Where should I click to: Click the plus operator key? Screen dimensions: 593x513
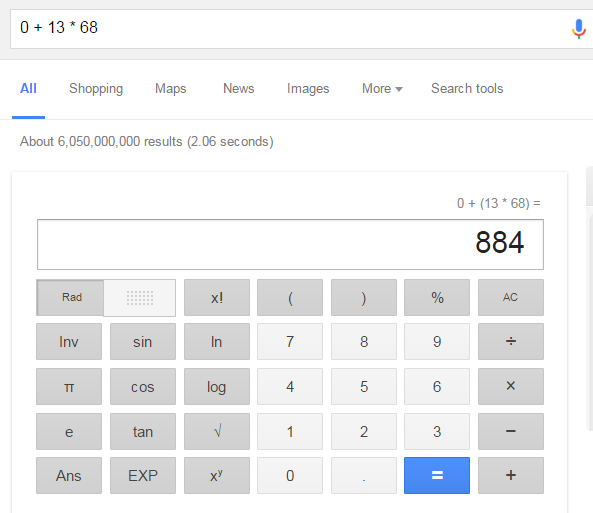click(x=511, y=476)
